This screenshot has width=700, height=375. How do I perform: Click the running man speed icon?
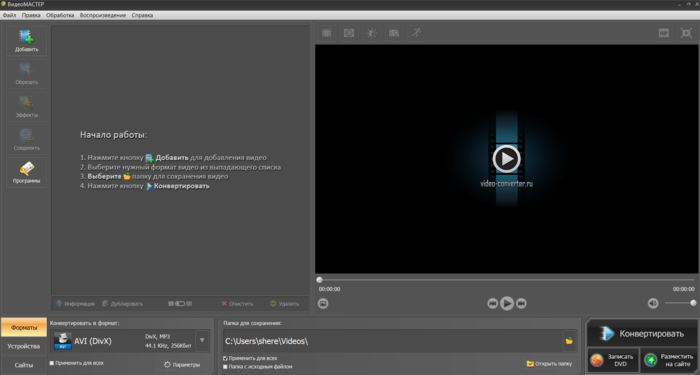tap(416, 33)
